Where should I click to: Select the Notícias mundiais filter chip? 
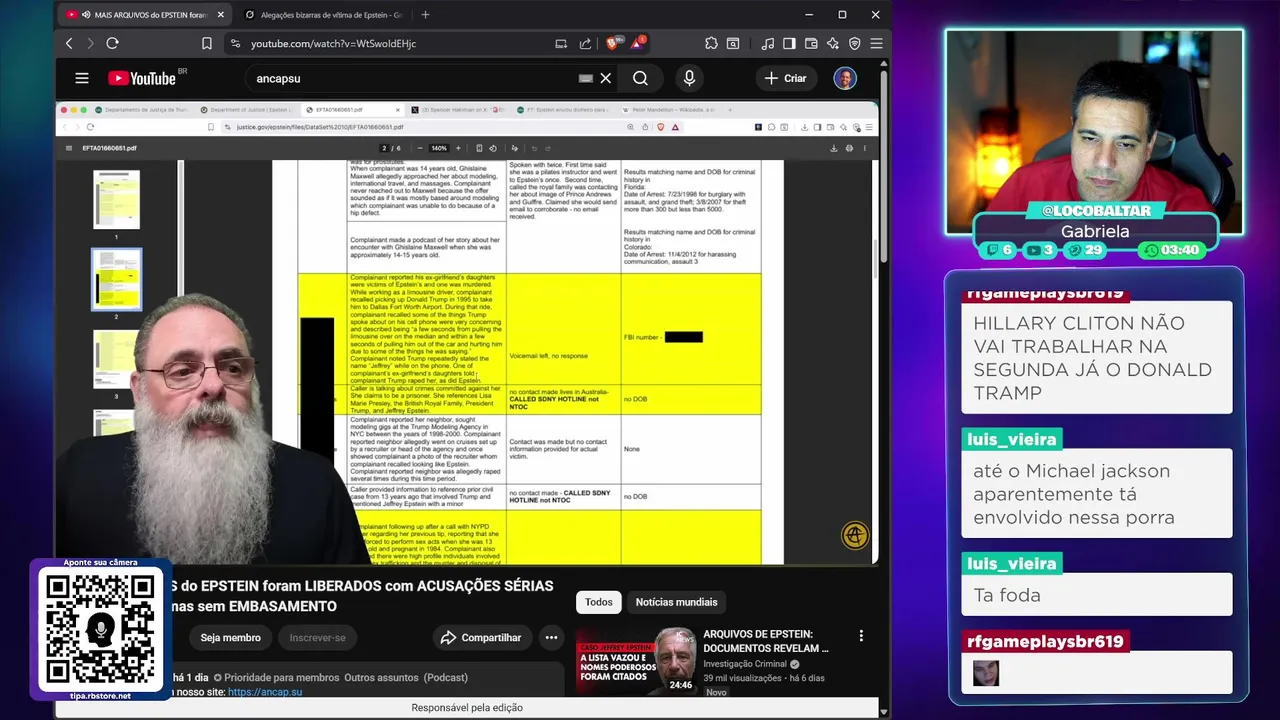[676, 602]
